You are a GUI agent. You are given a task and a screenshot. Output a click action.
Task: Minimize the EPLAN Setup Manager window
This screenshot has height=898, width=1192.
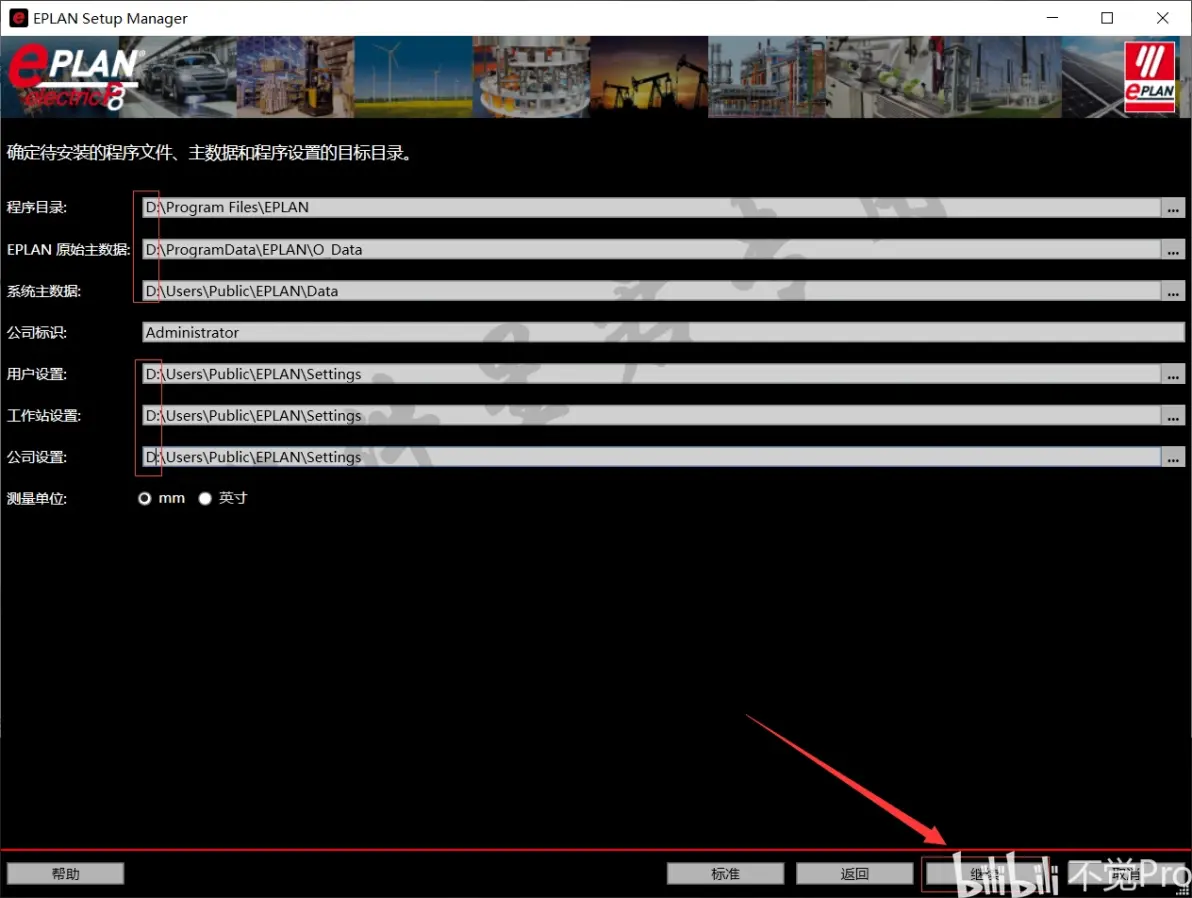(1052, 18)
